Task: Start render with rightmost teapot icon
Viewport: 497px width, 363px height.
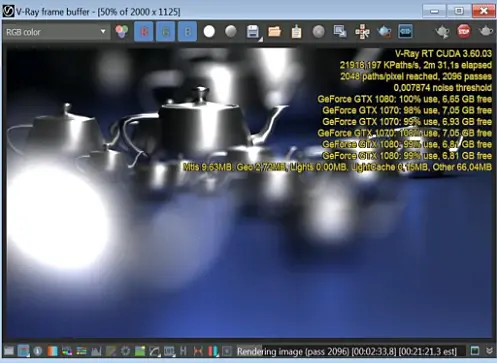Action: tap(486, 31)
